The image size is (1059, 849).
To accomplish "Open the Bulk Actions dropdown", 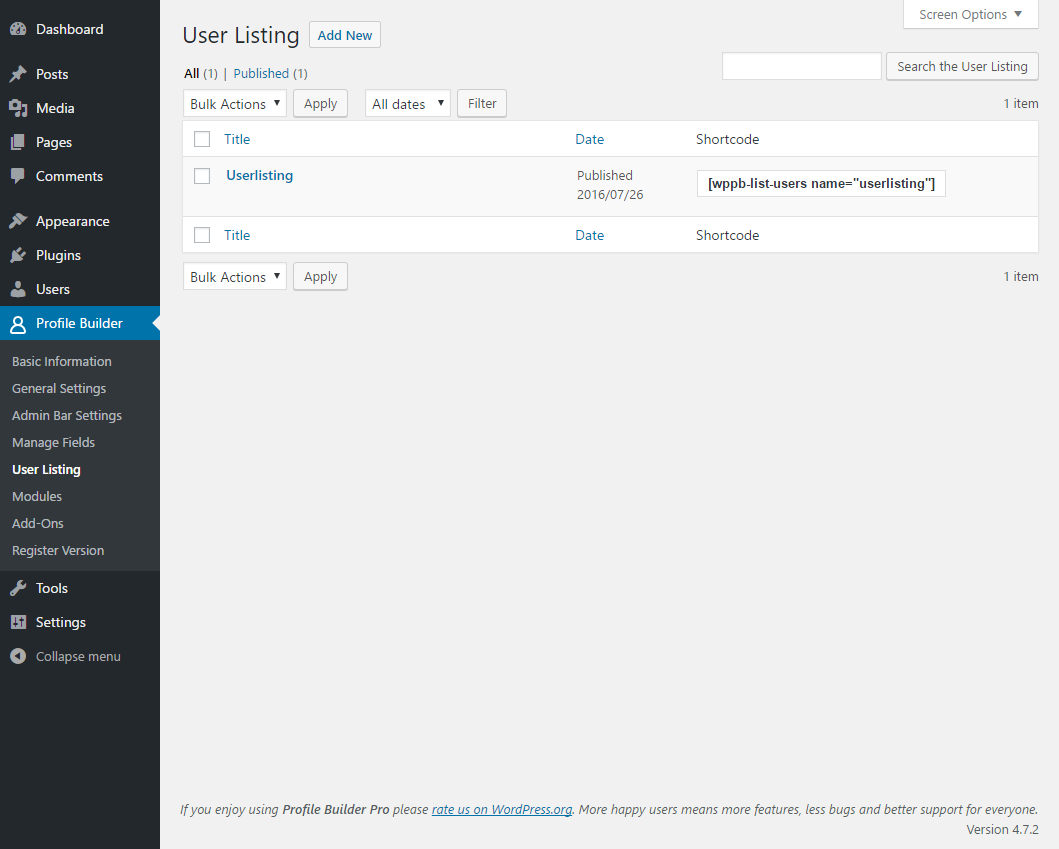I will pos(234,103).
